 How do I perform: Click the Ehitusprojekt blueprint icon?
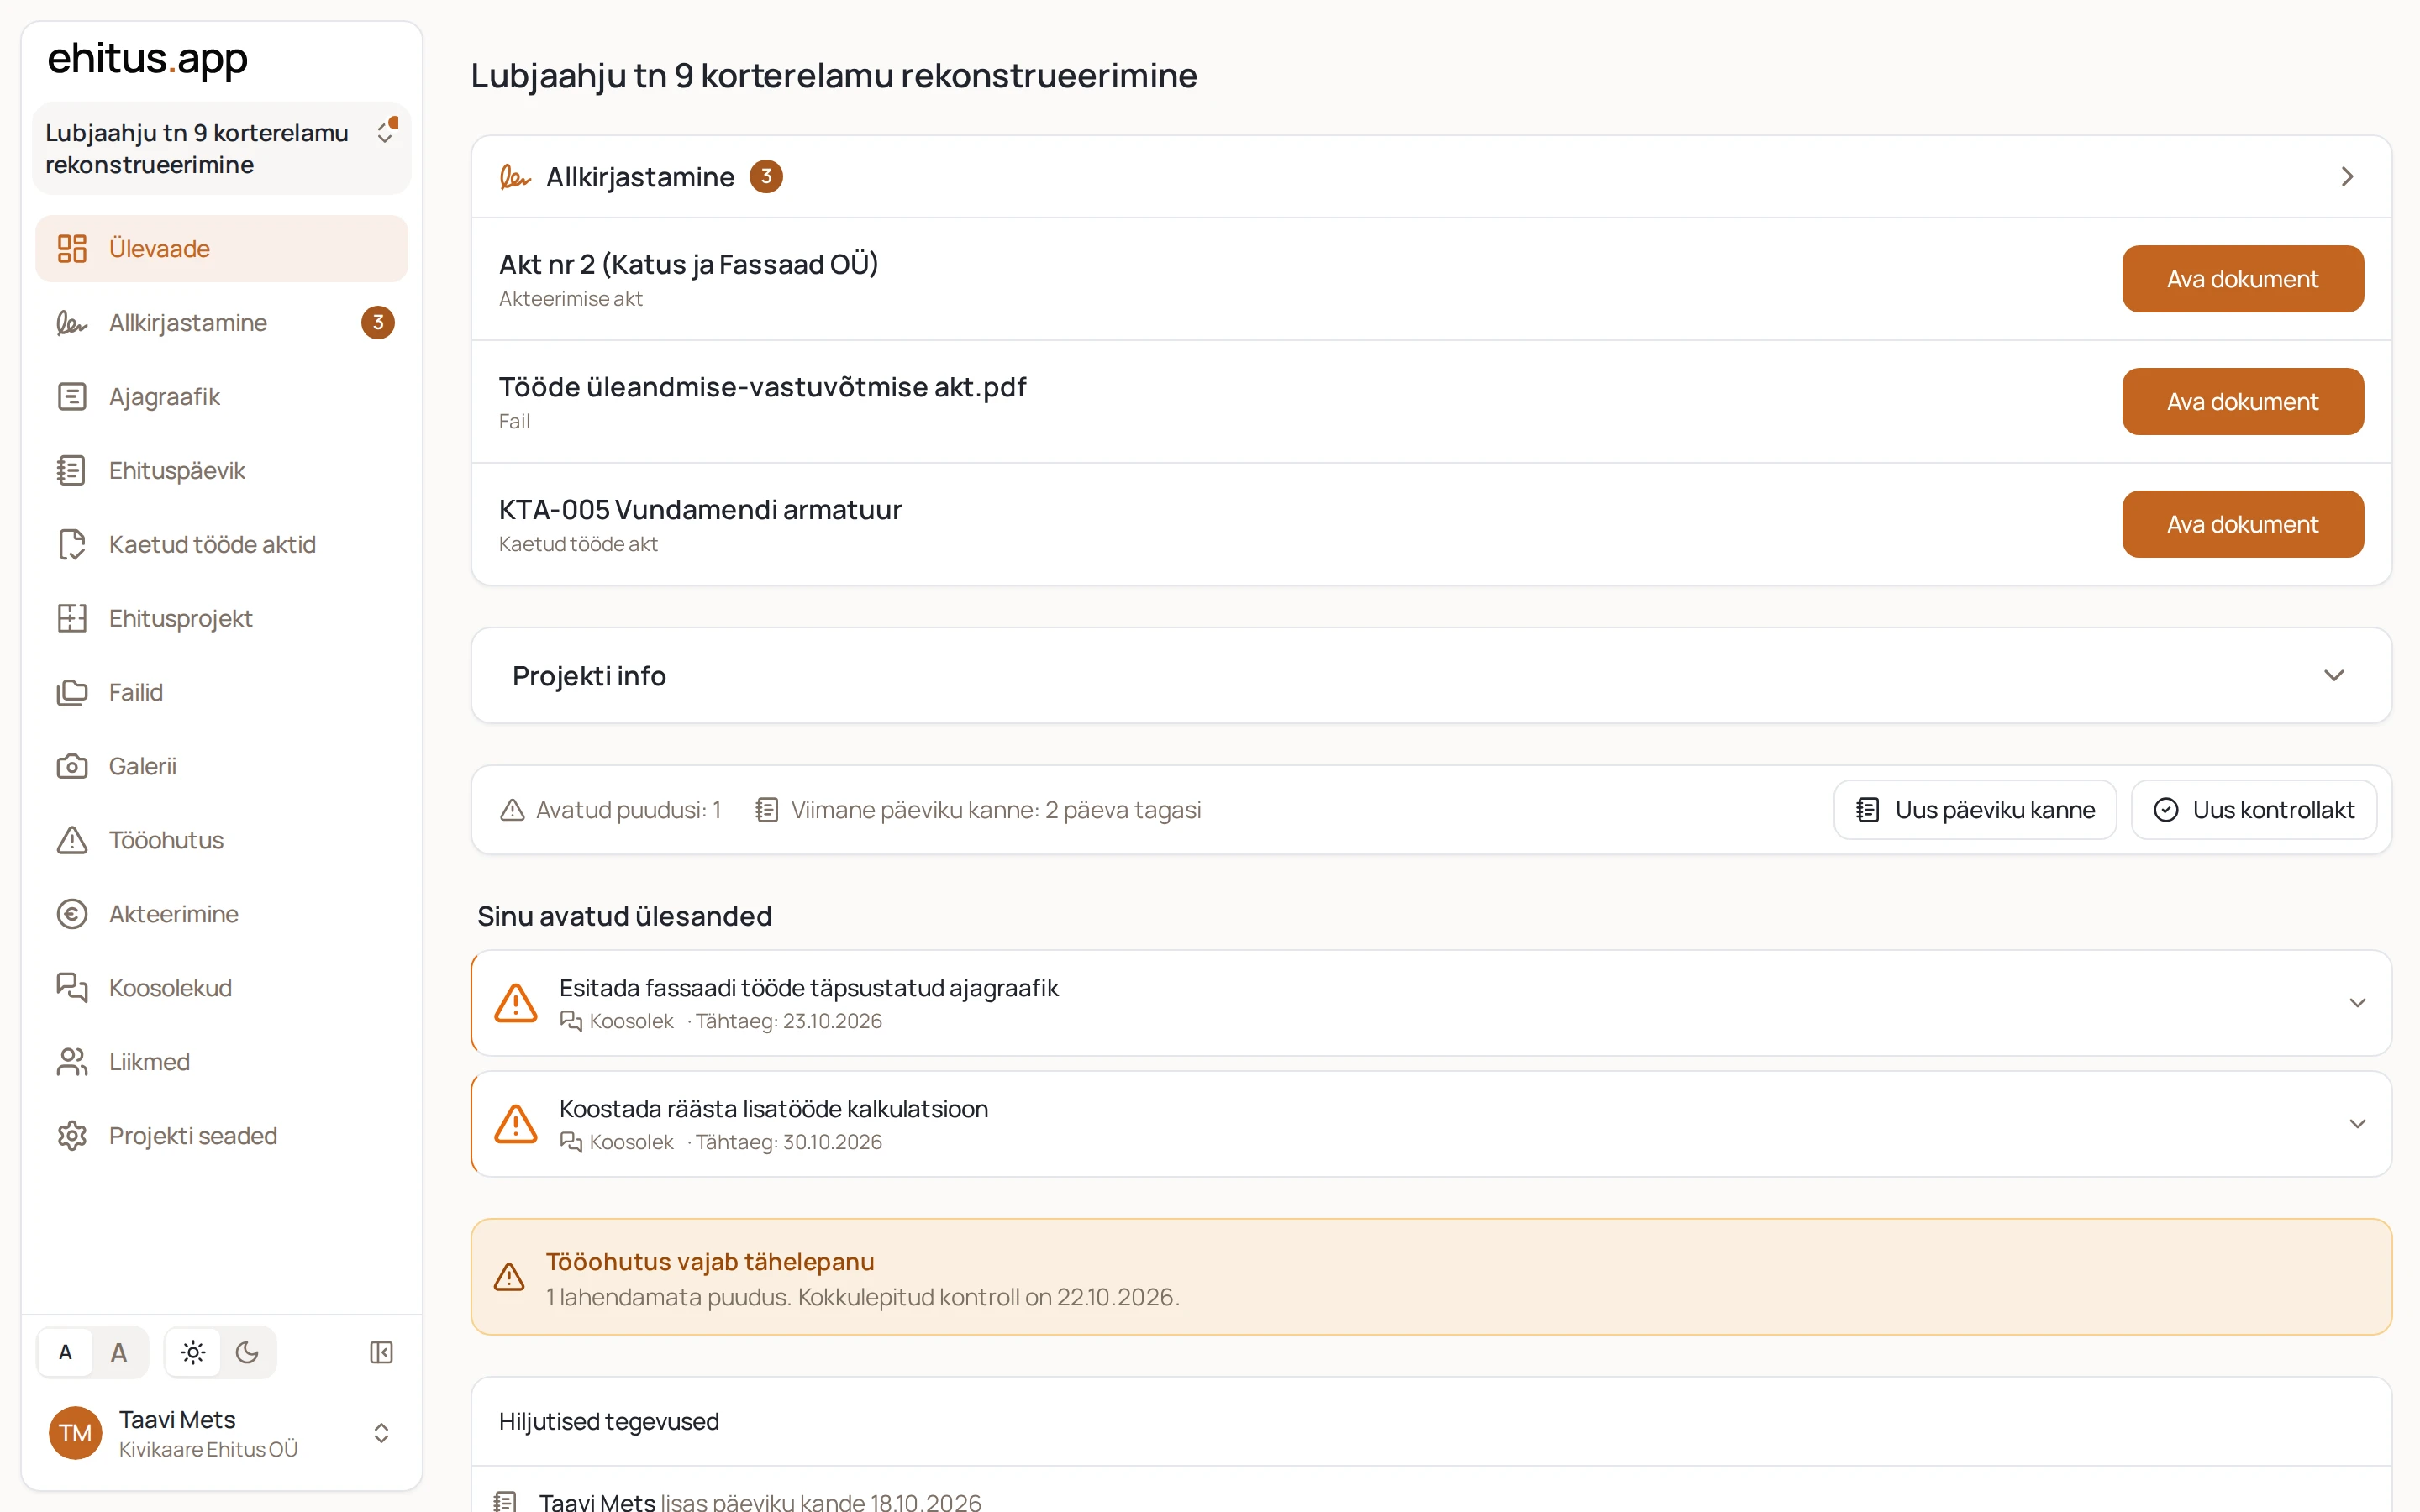72,618
